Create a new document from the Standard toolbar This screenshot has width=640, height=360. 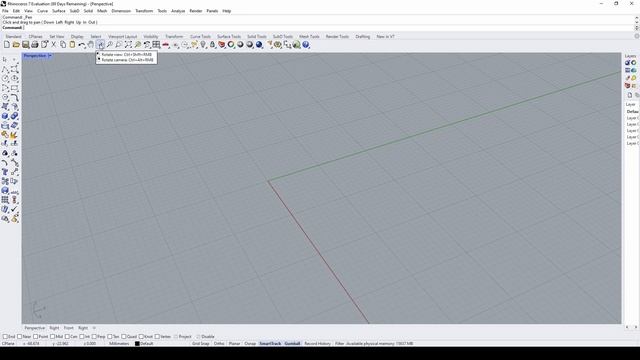point(7,45)
